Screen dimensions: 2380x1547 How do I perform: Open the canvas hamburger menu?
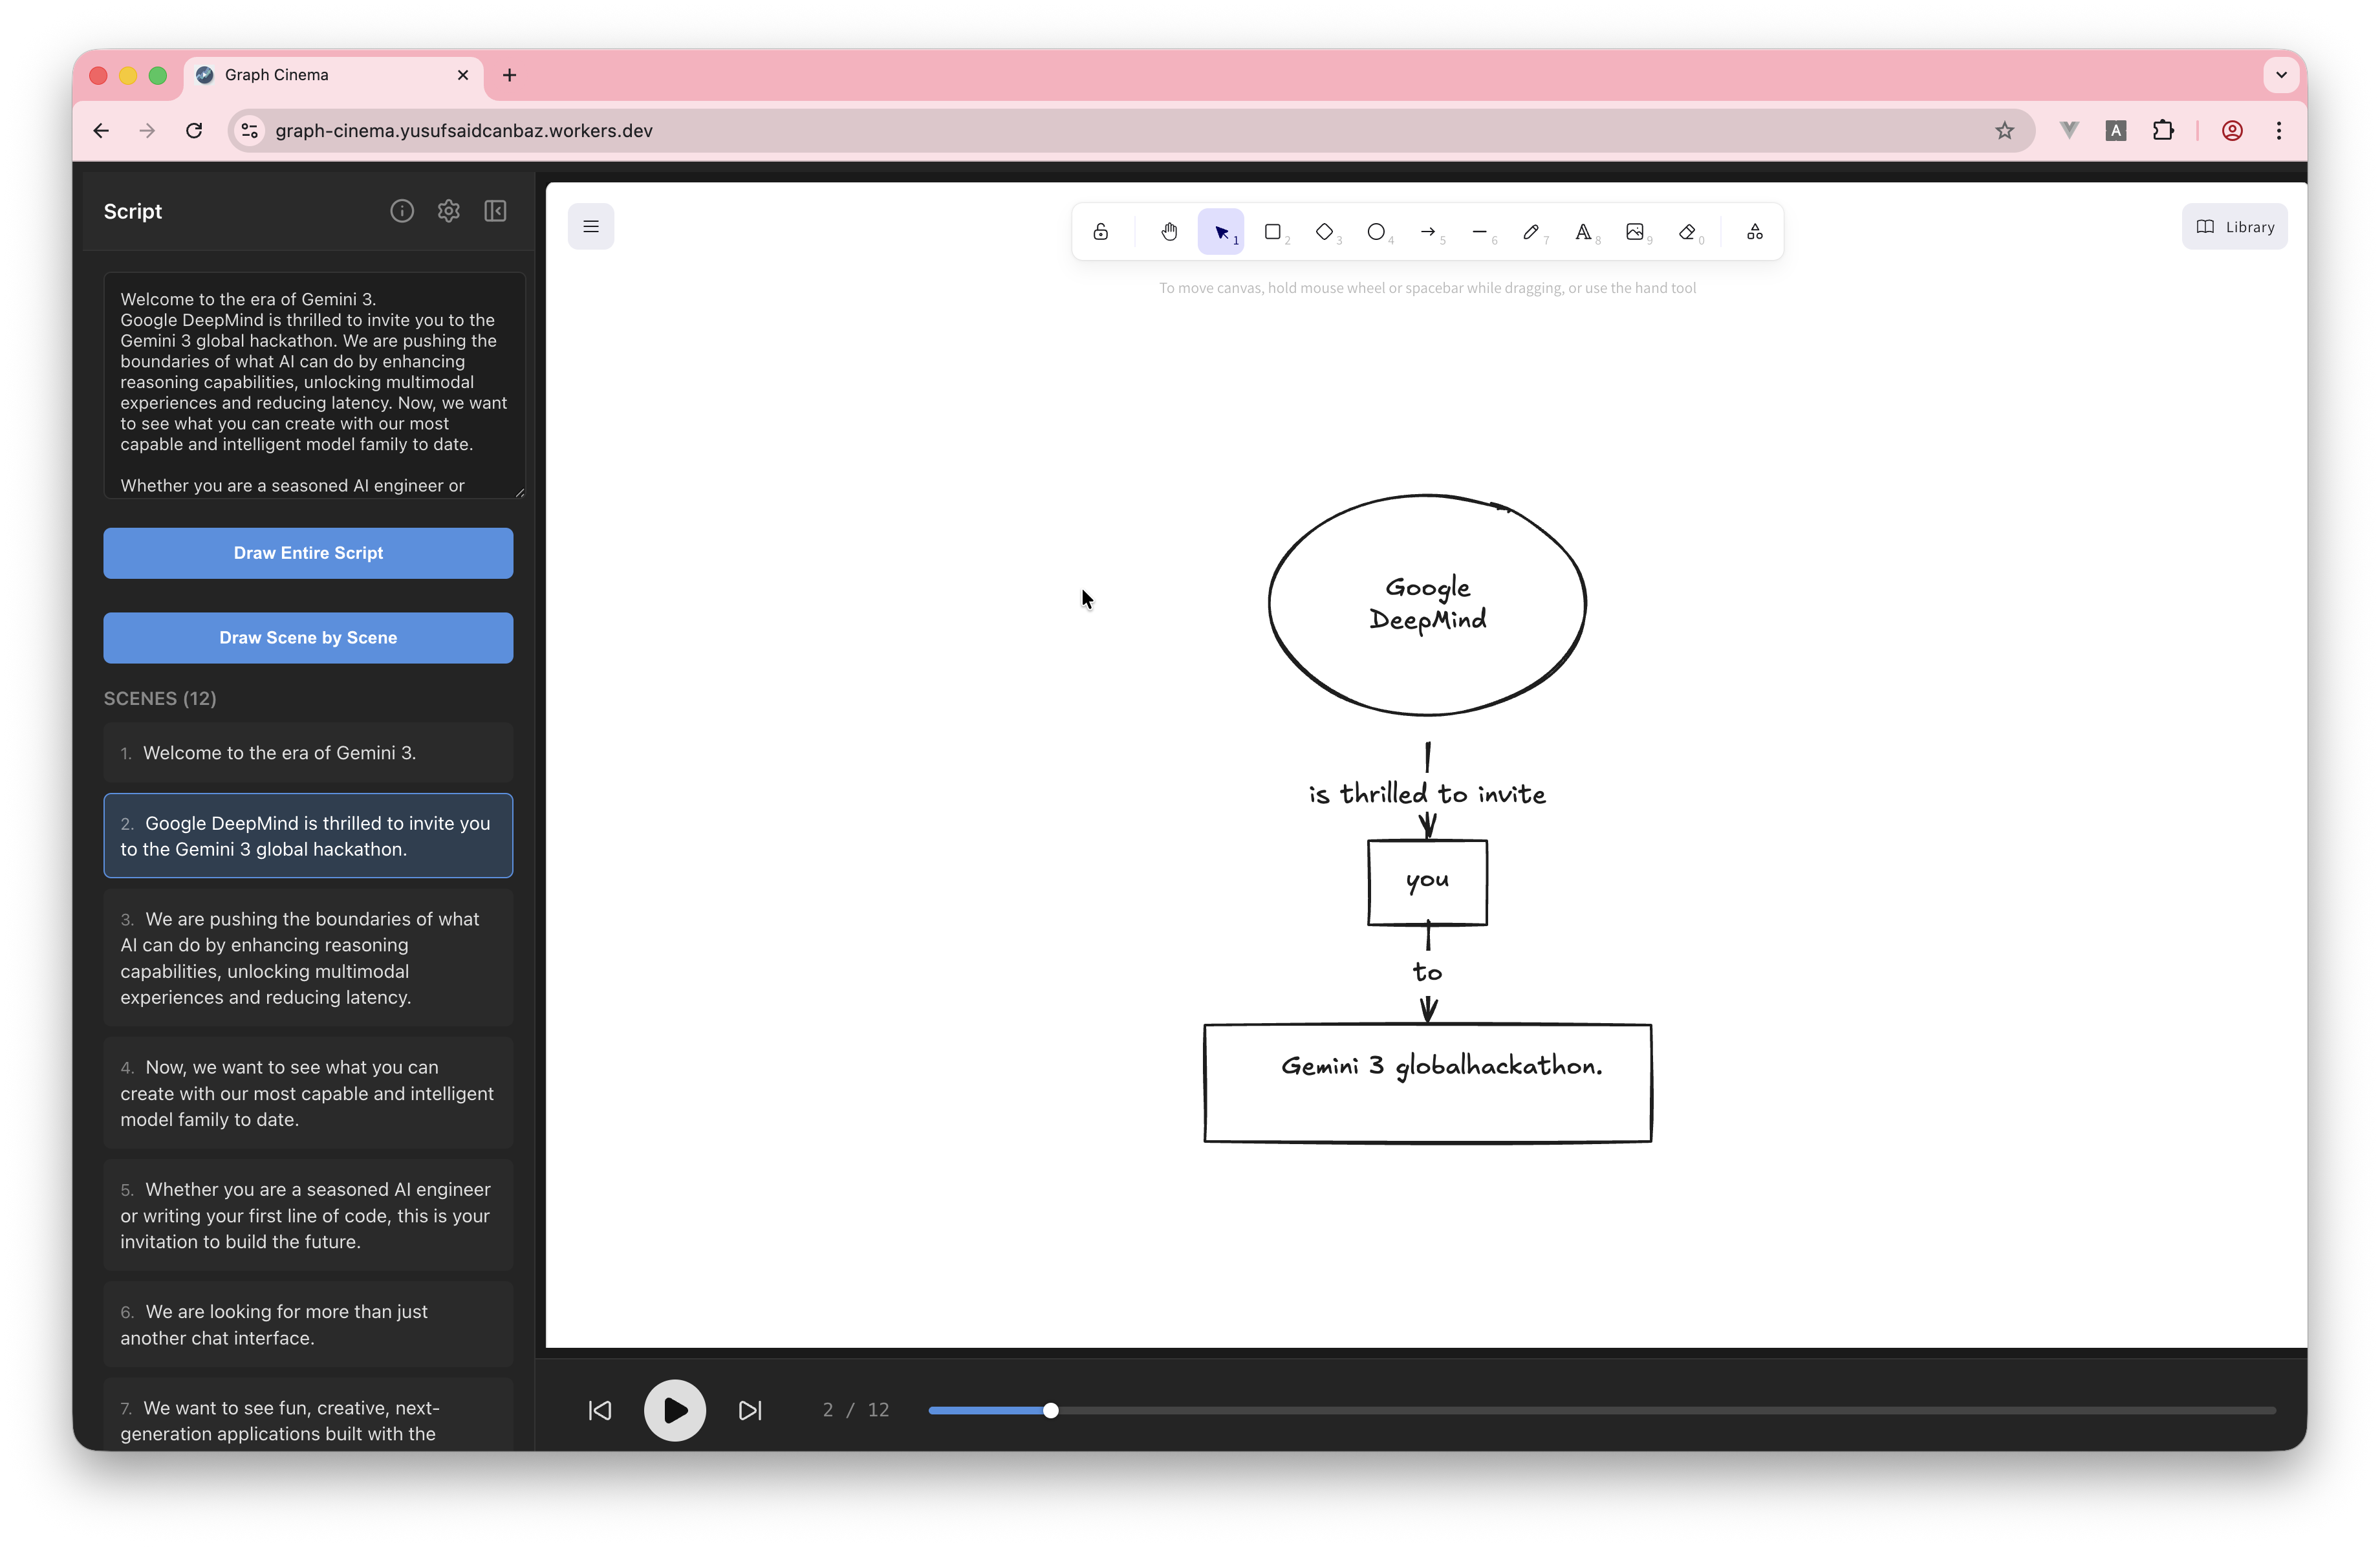point(591,226)
